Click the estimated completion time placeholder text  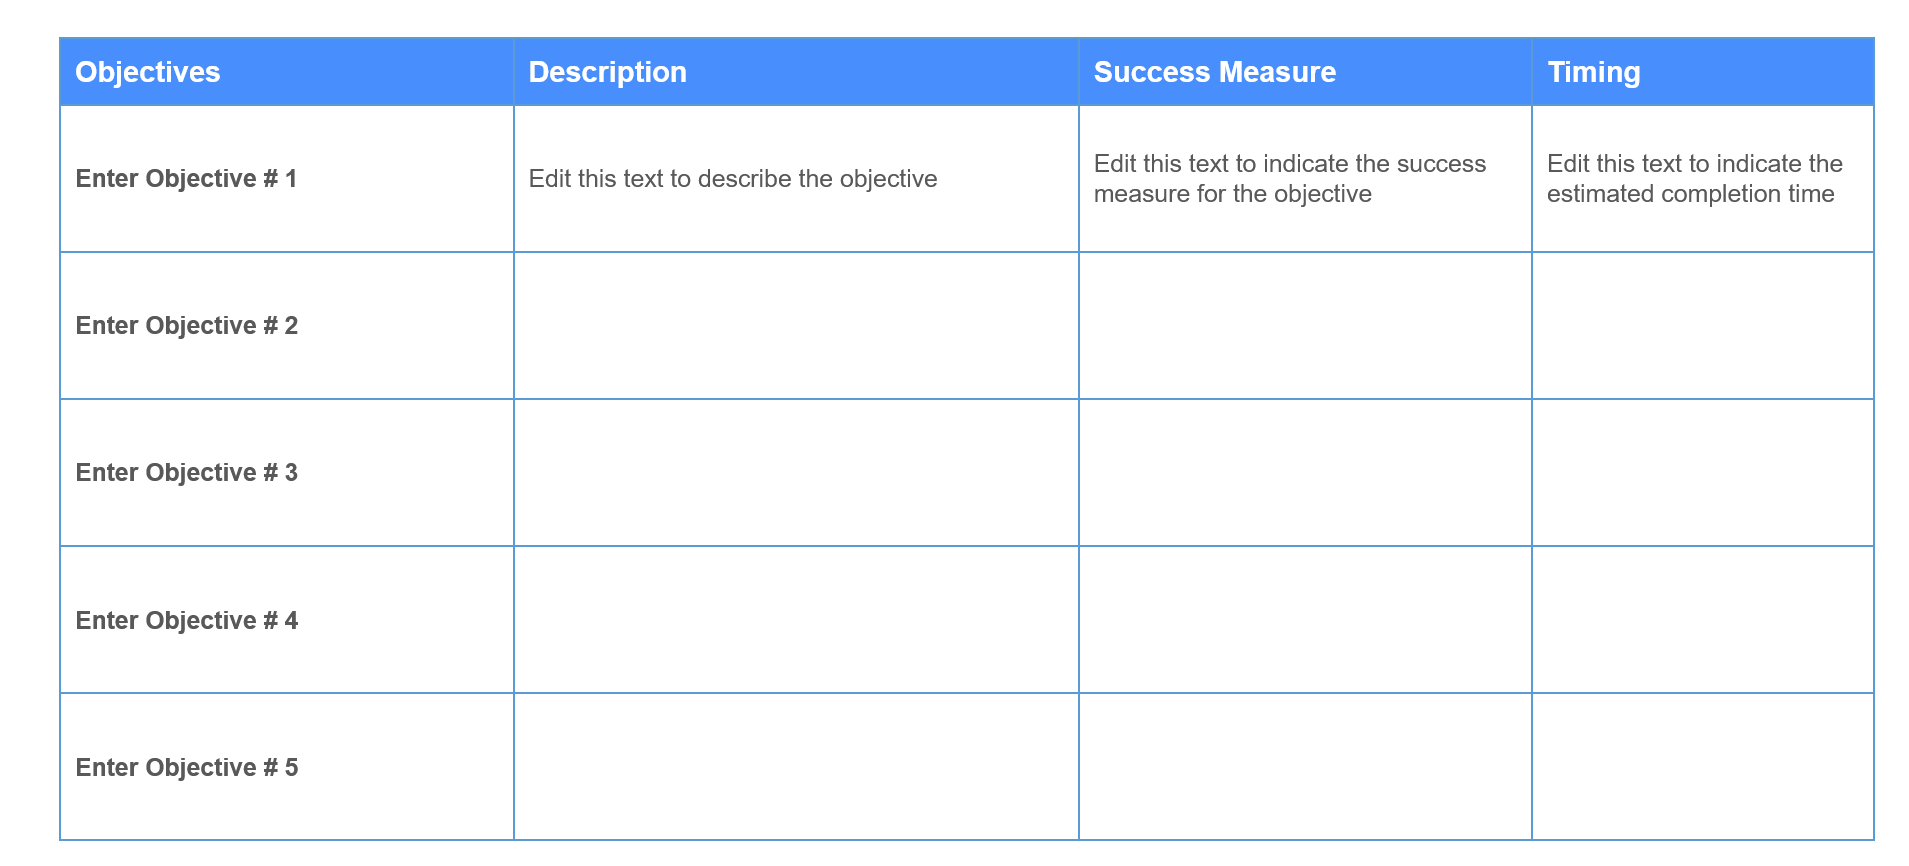pos(1694,179)
